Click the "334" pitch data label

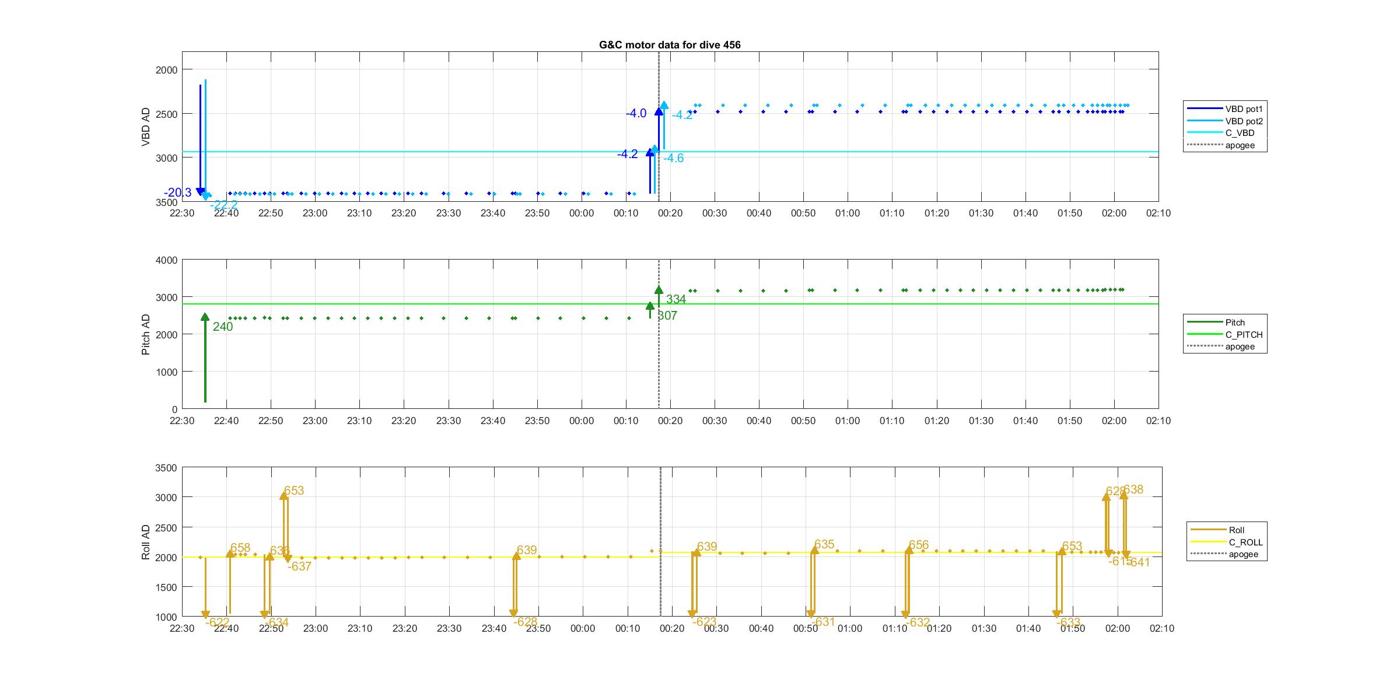click(x=676, y=300)
